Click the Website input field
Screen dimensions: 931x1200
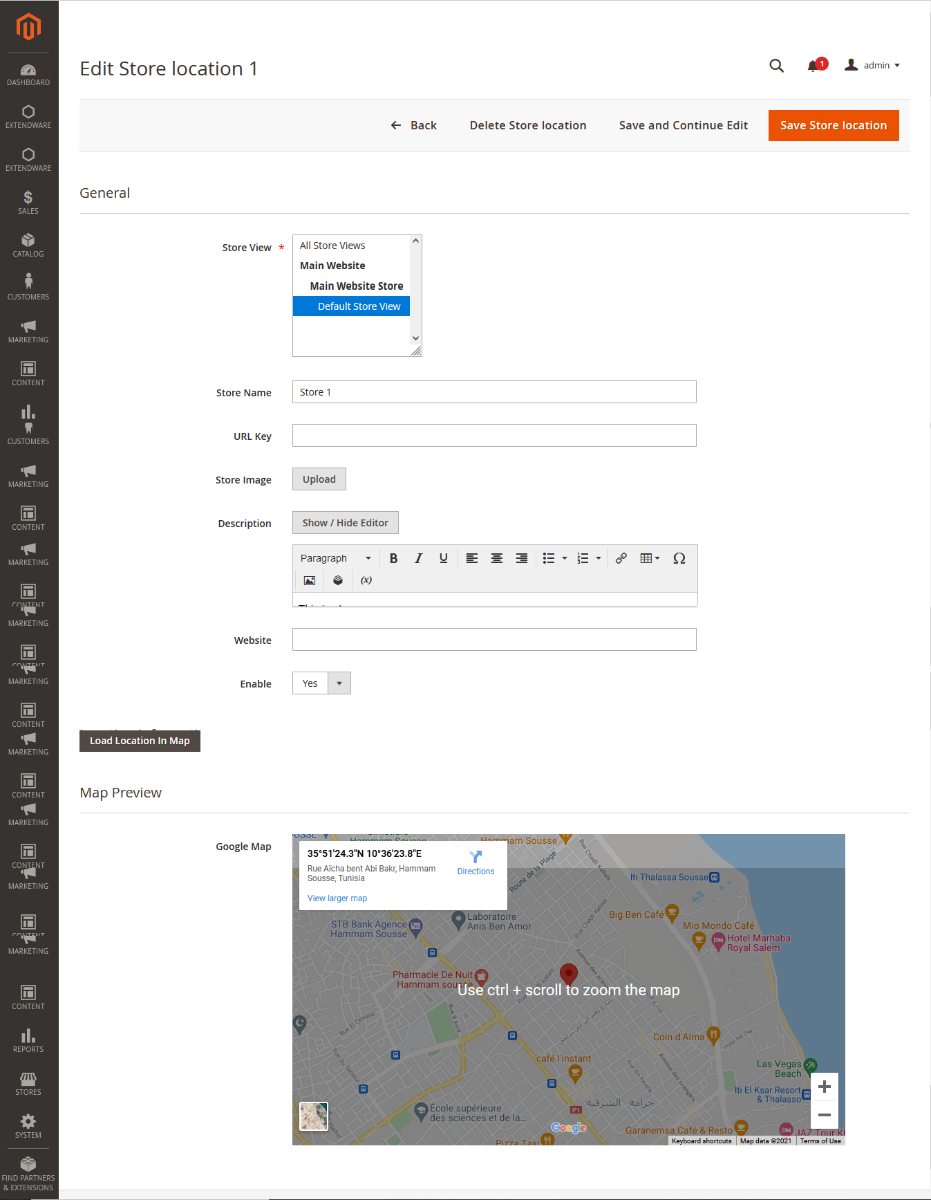(494, 639)
